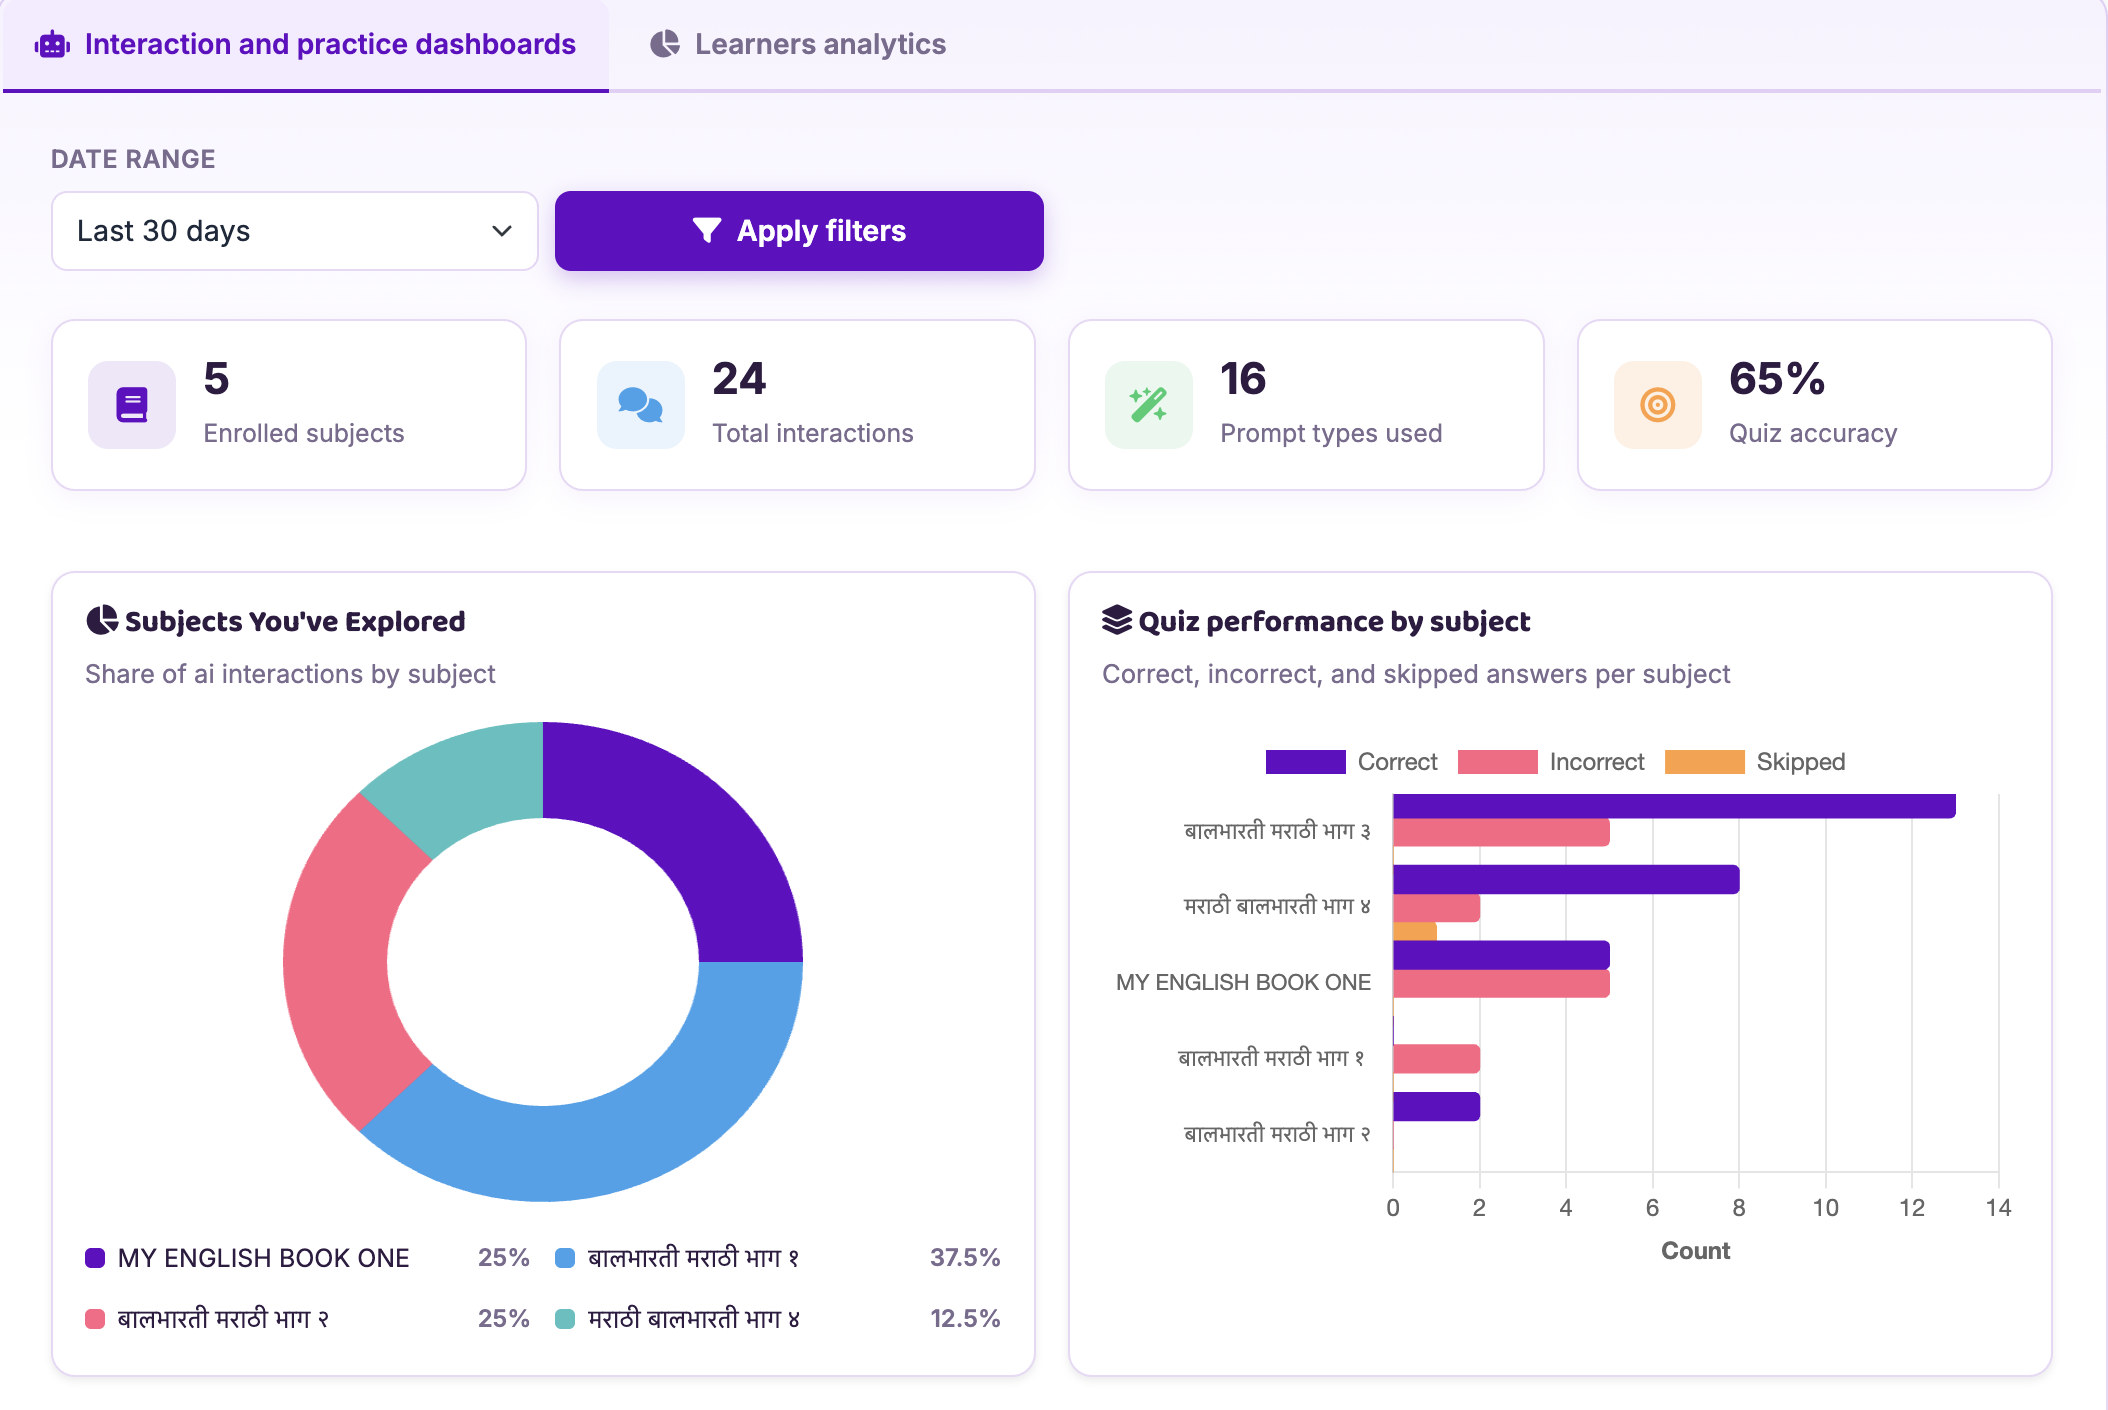Click the 24 Total interactions value
This screenshot has width=2108, height=1410.
point(739,379)
